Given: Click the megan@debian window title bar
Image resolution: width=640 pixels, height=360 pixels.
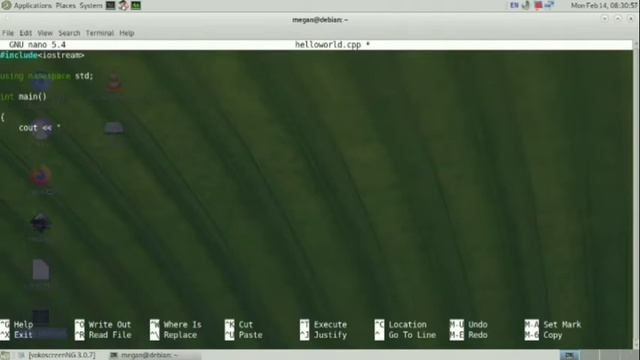Looking at the screenshot, I should pyautogui.click(x=320, y=20).
